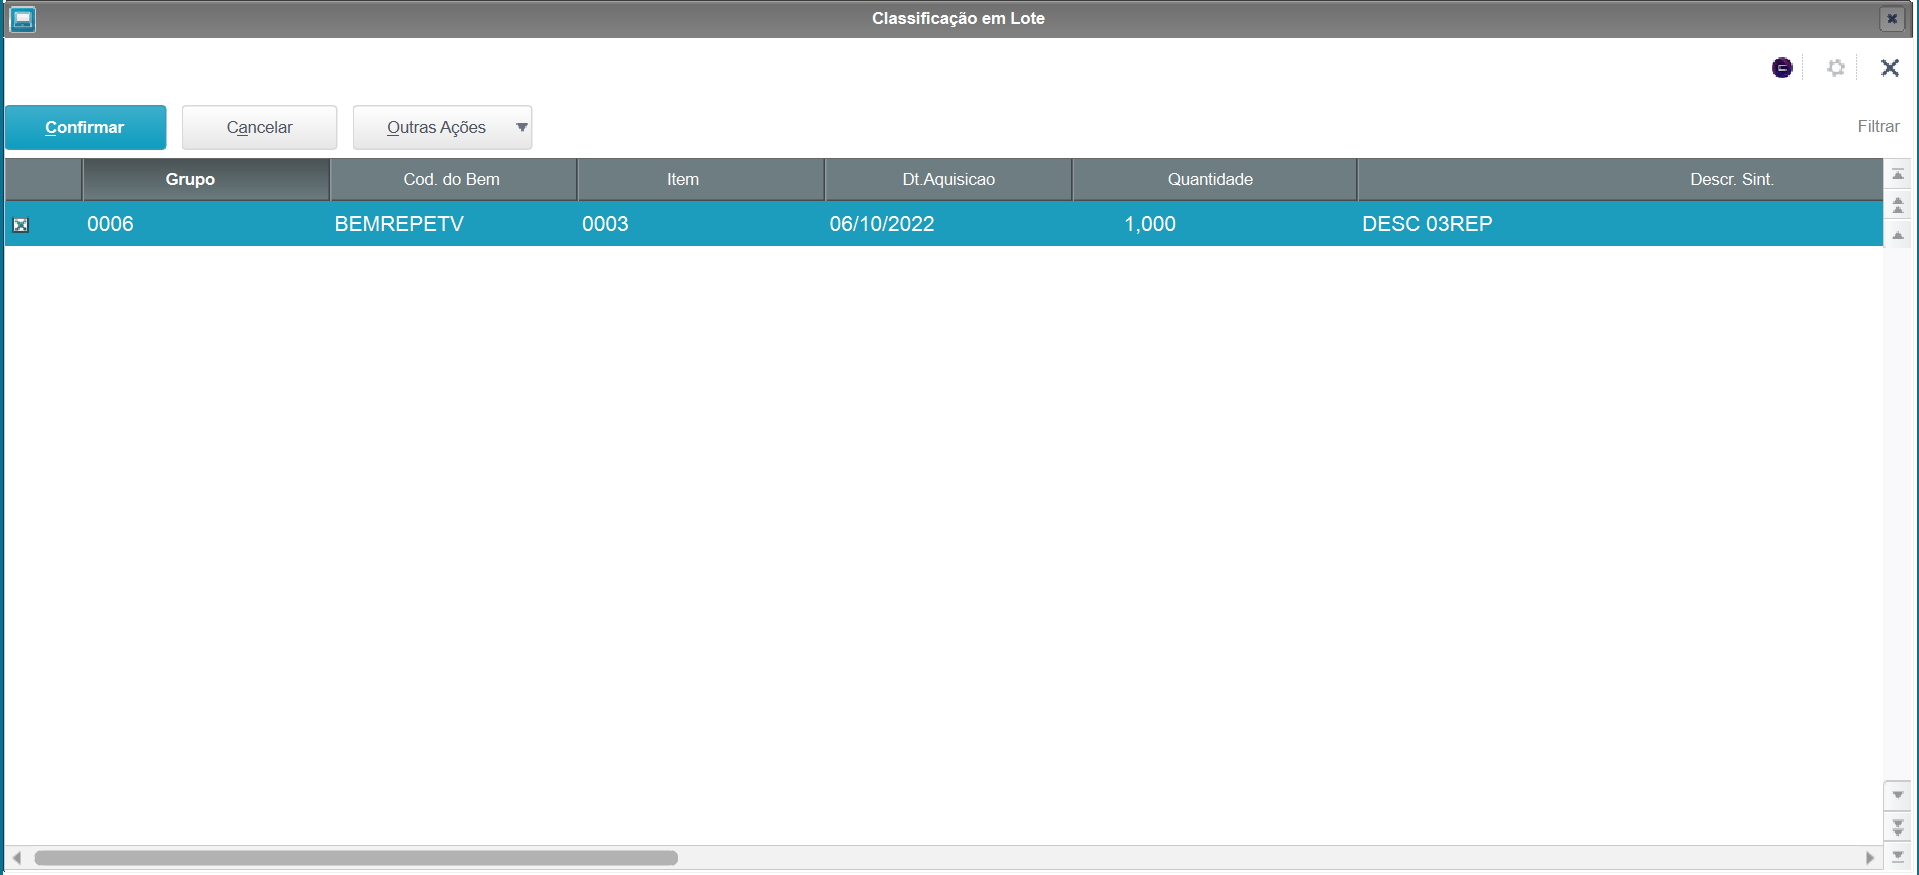1919x875 pixels.
Task: Select the quantity cell 1,000
Action: tap(1214, 224)
